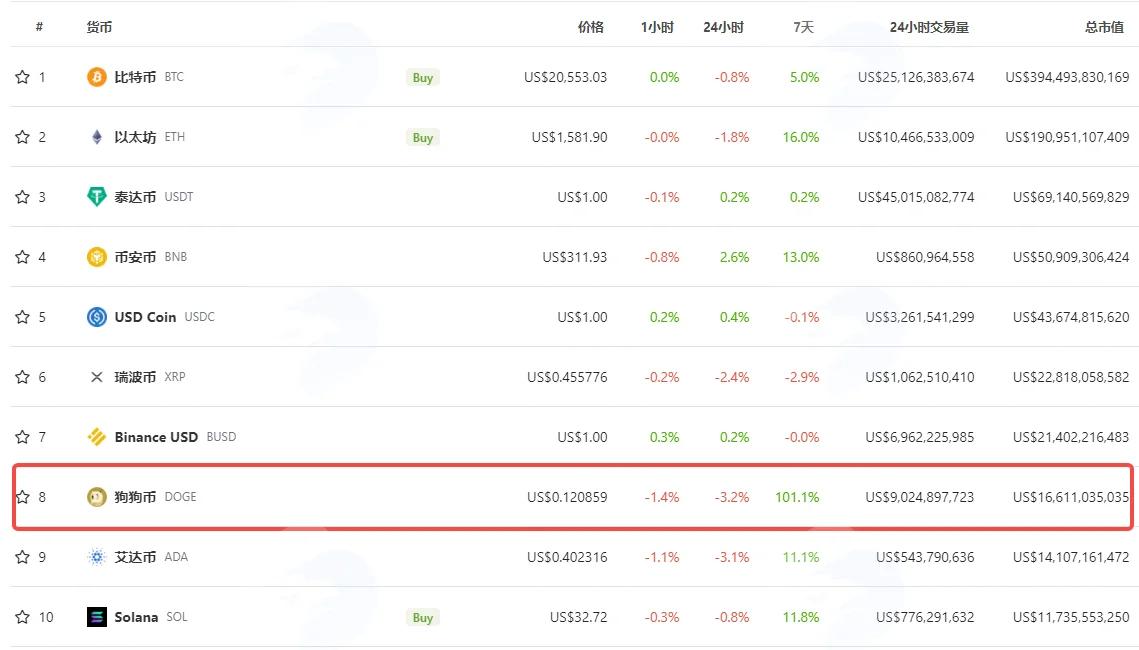
Task: Click ADA price US$0.402316
Action: pos(567,557)
